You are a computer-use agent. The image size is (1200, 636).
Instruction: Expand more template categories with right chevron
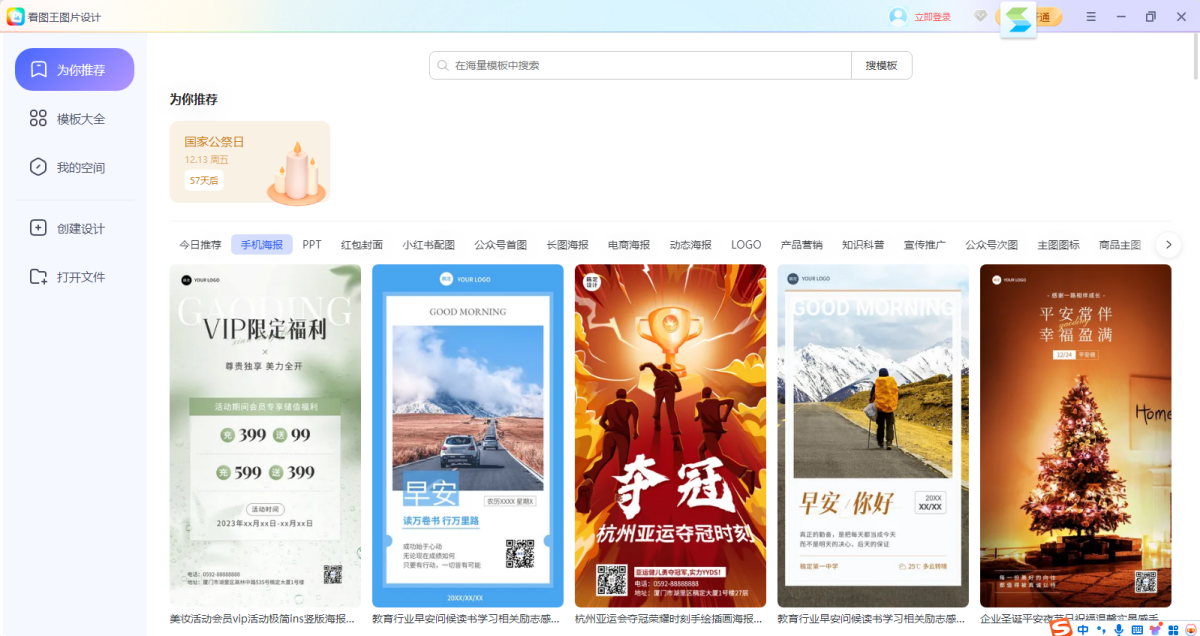1168,243
